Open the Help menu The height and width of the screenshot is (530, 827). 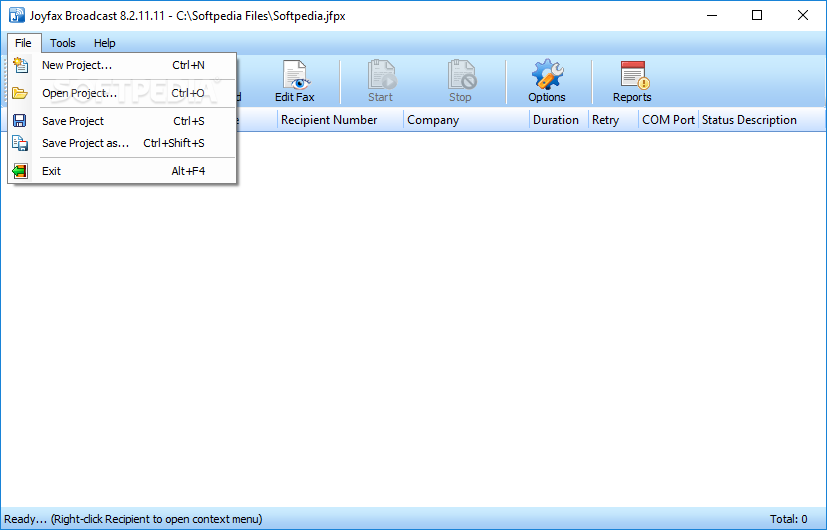[104, 43]
